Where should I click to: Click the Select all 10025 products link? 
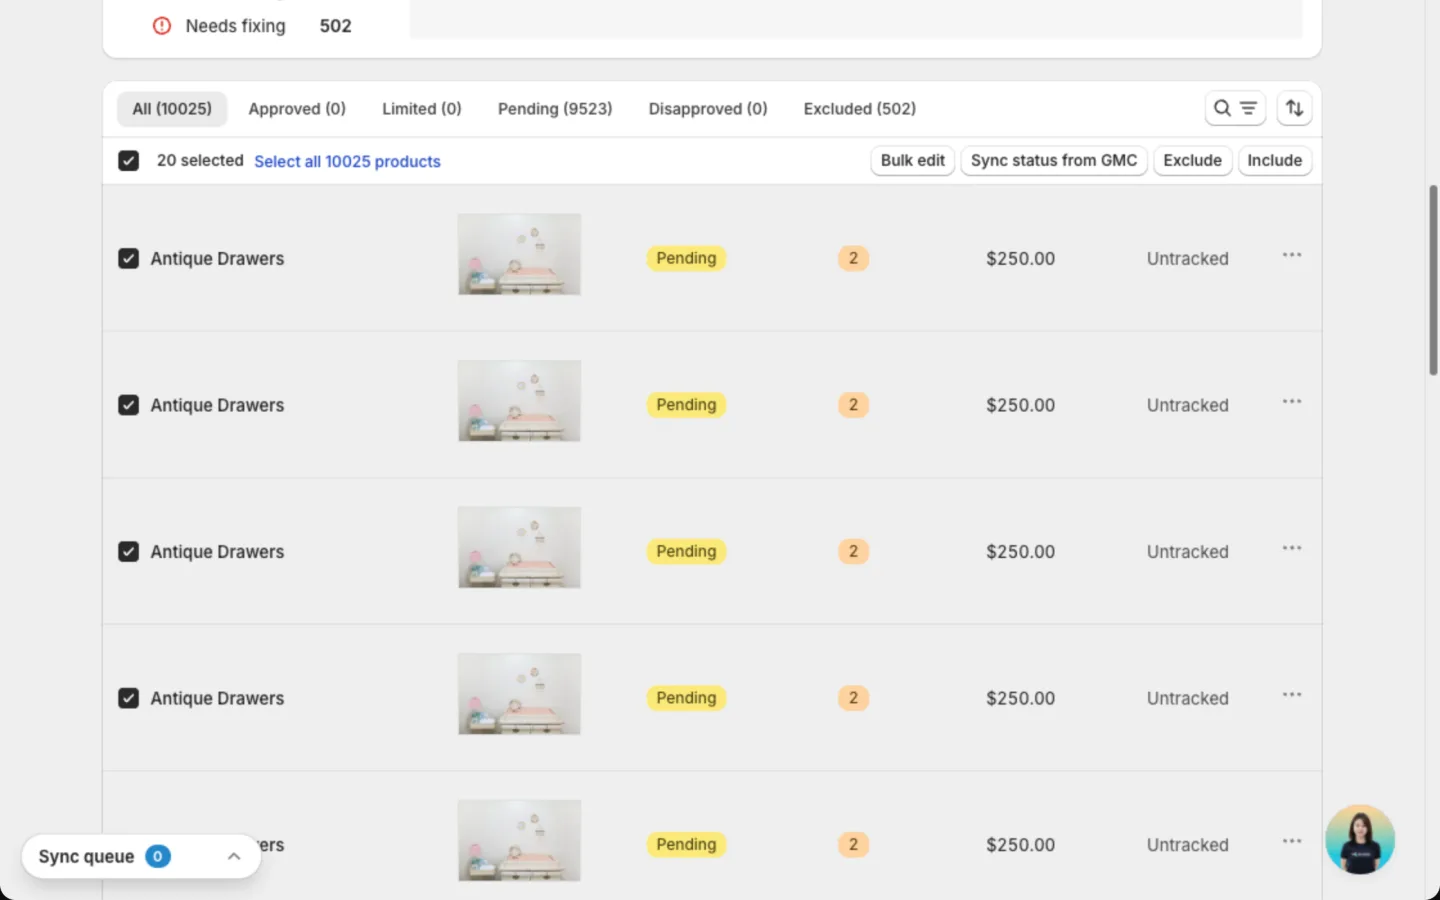[x=347, y=161]
